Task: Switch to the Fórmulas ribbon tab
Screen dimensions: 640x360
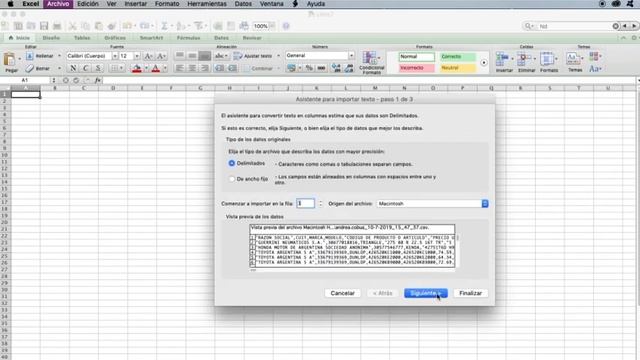Action: click(188, 38)
